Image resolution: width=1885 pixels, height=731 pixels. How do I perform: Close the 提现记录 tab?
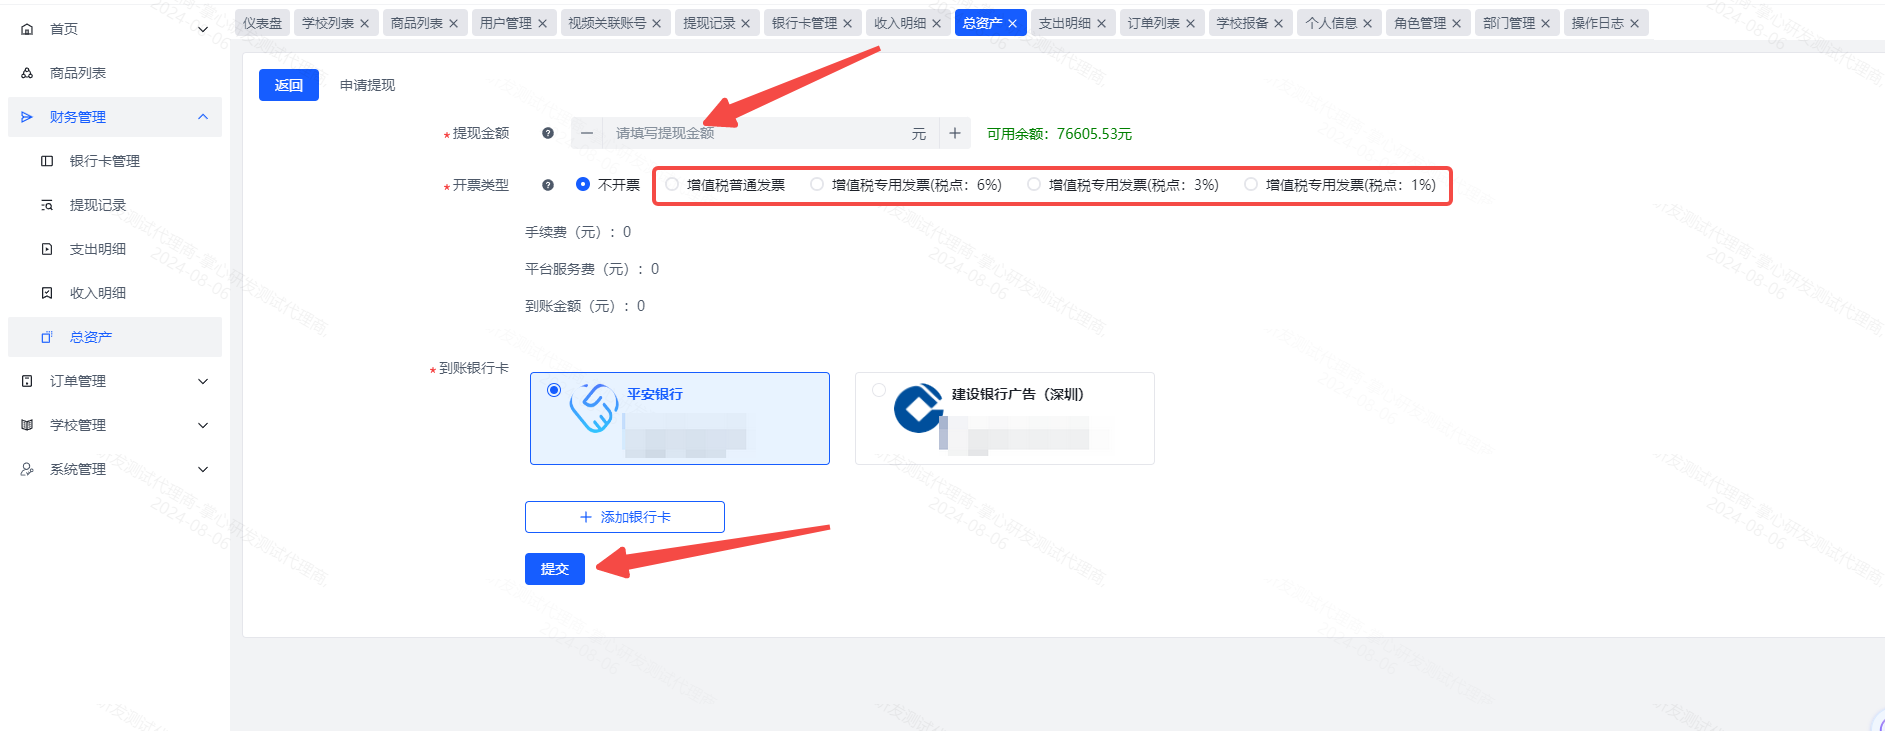[x=745, y=23]
